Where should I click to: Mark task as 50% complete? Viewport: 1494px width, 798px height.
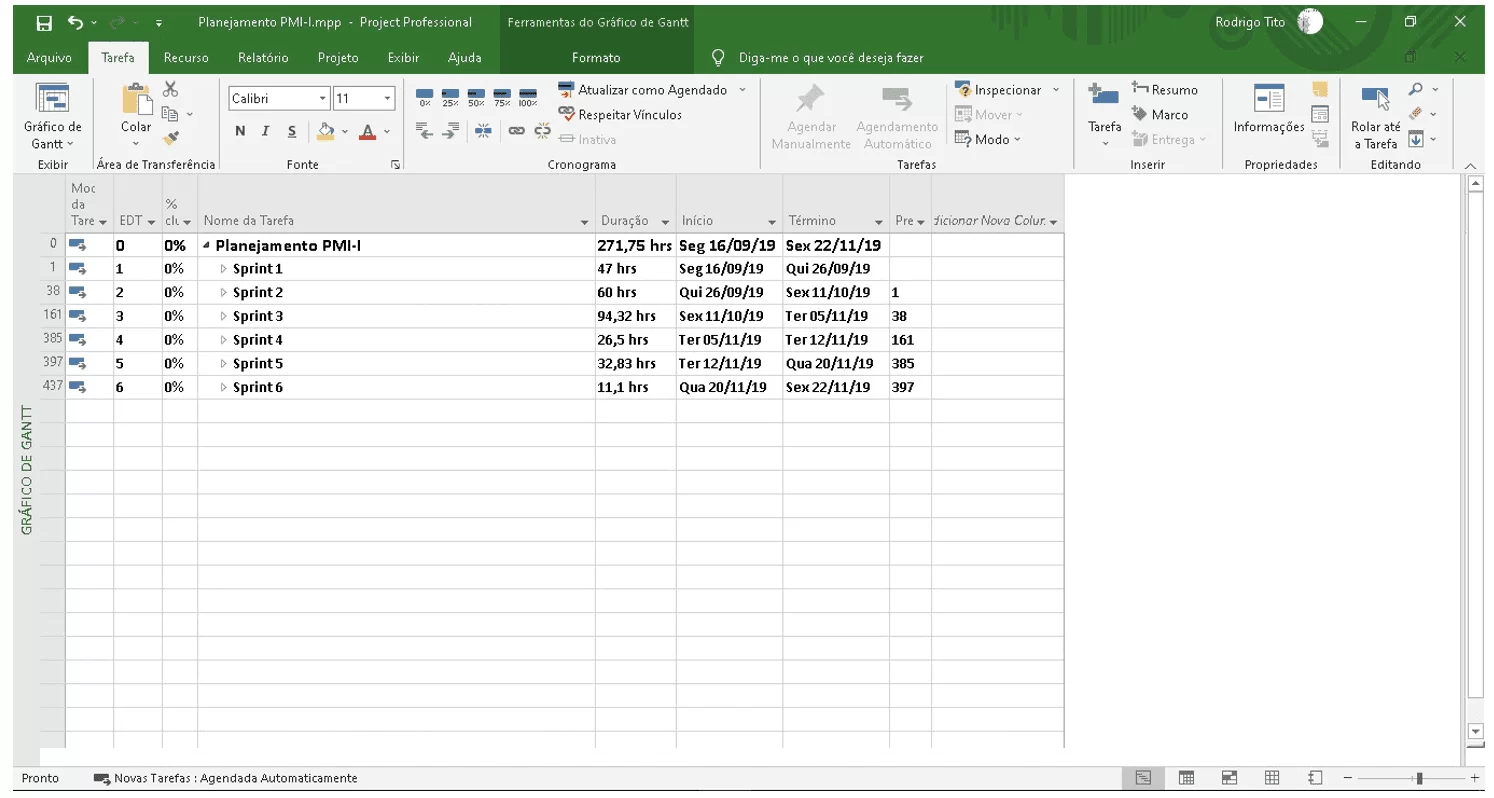[x=476, y=97]
